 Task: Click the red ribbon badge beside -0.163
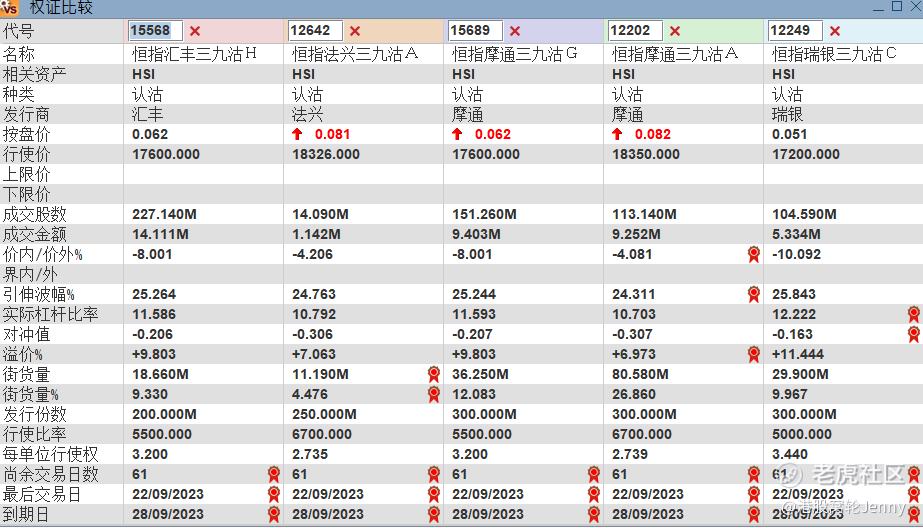(914, 334)
